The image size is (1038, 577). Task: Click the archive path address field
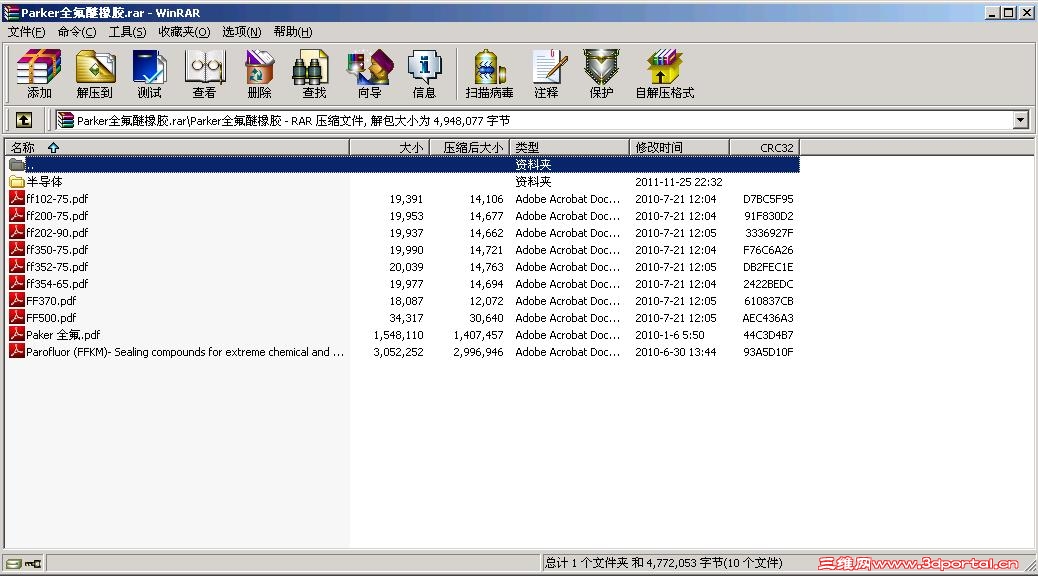pyautogui.click(x=533, y=120)
